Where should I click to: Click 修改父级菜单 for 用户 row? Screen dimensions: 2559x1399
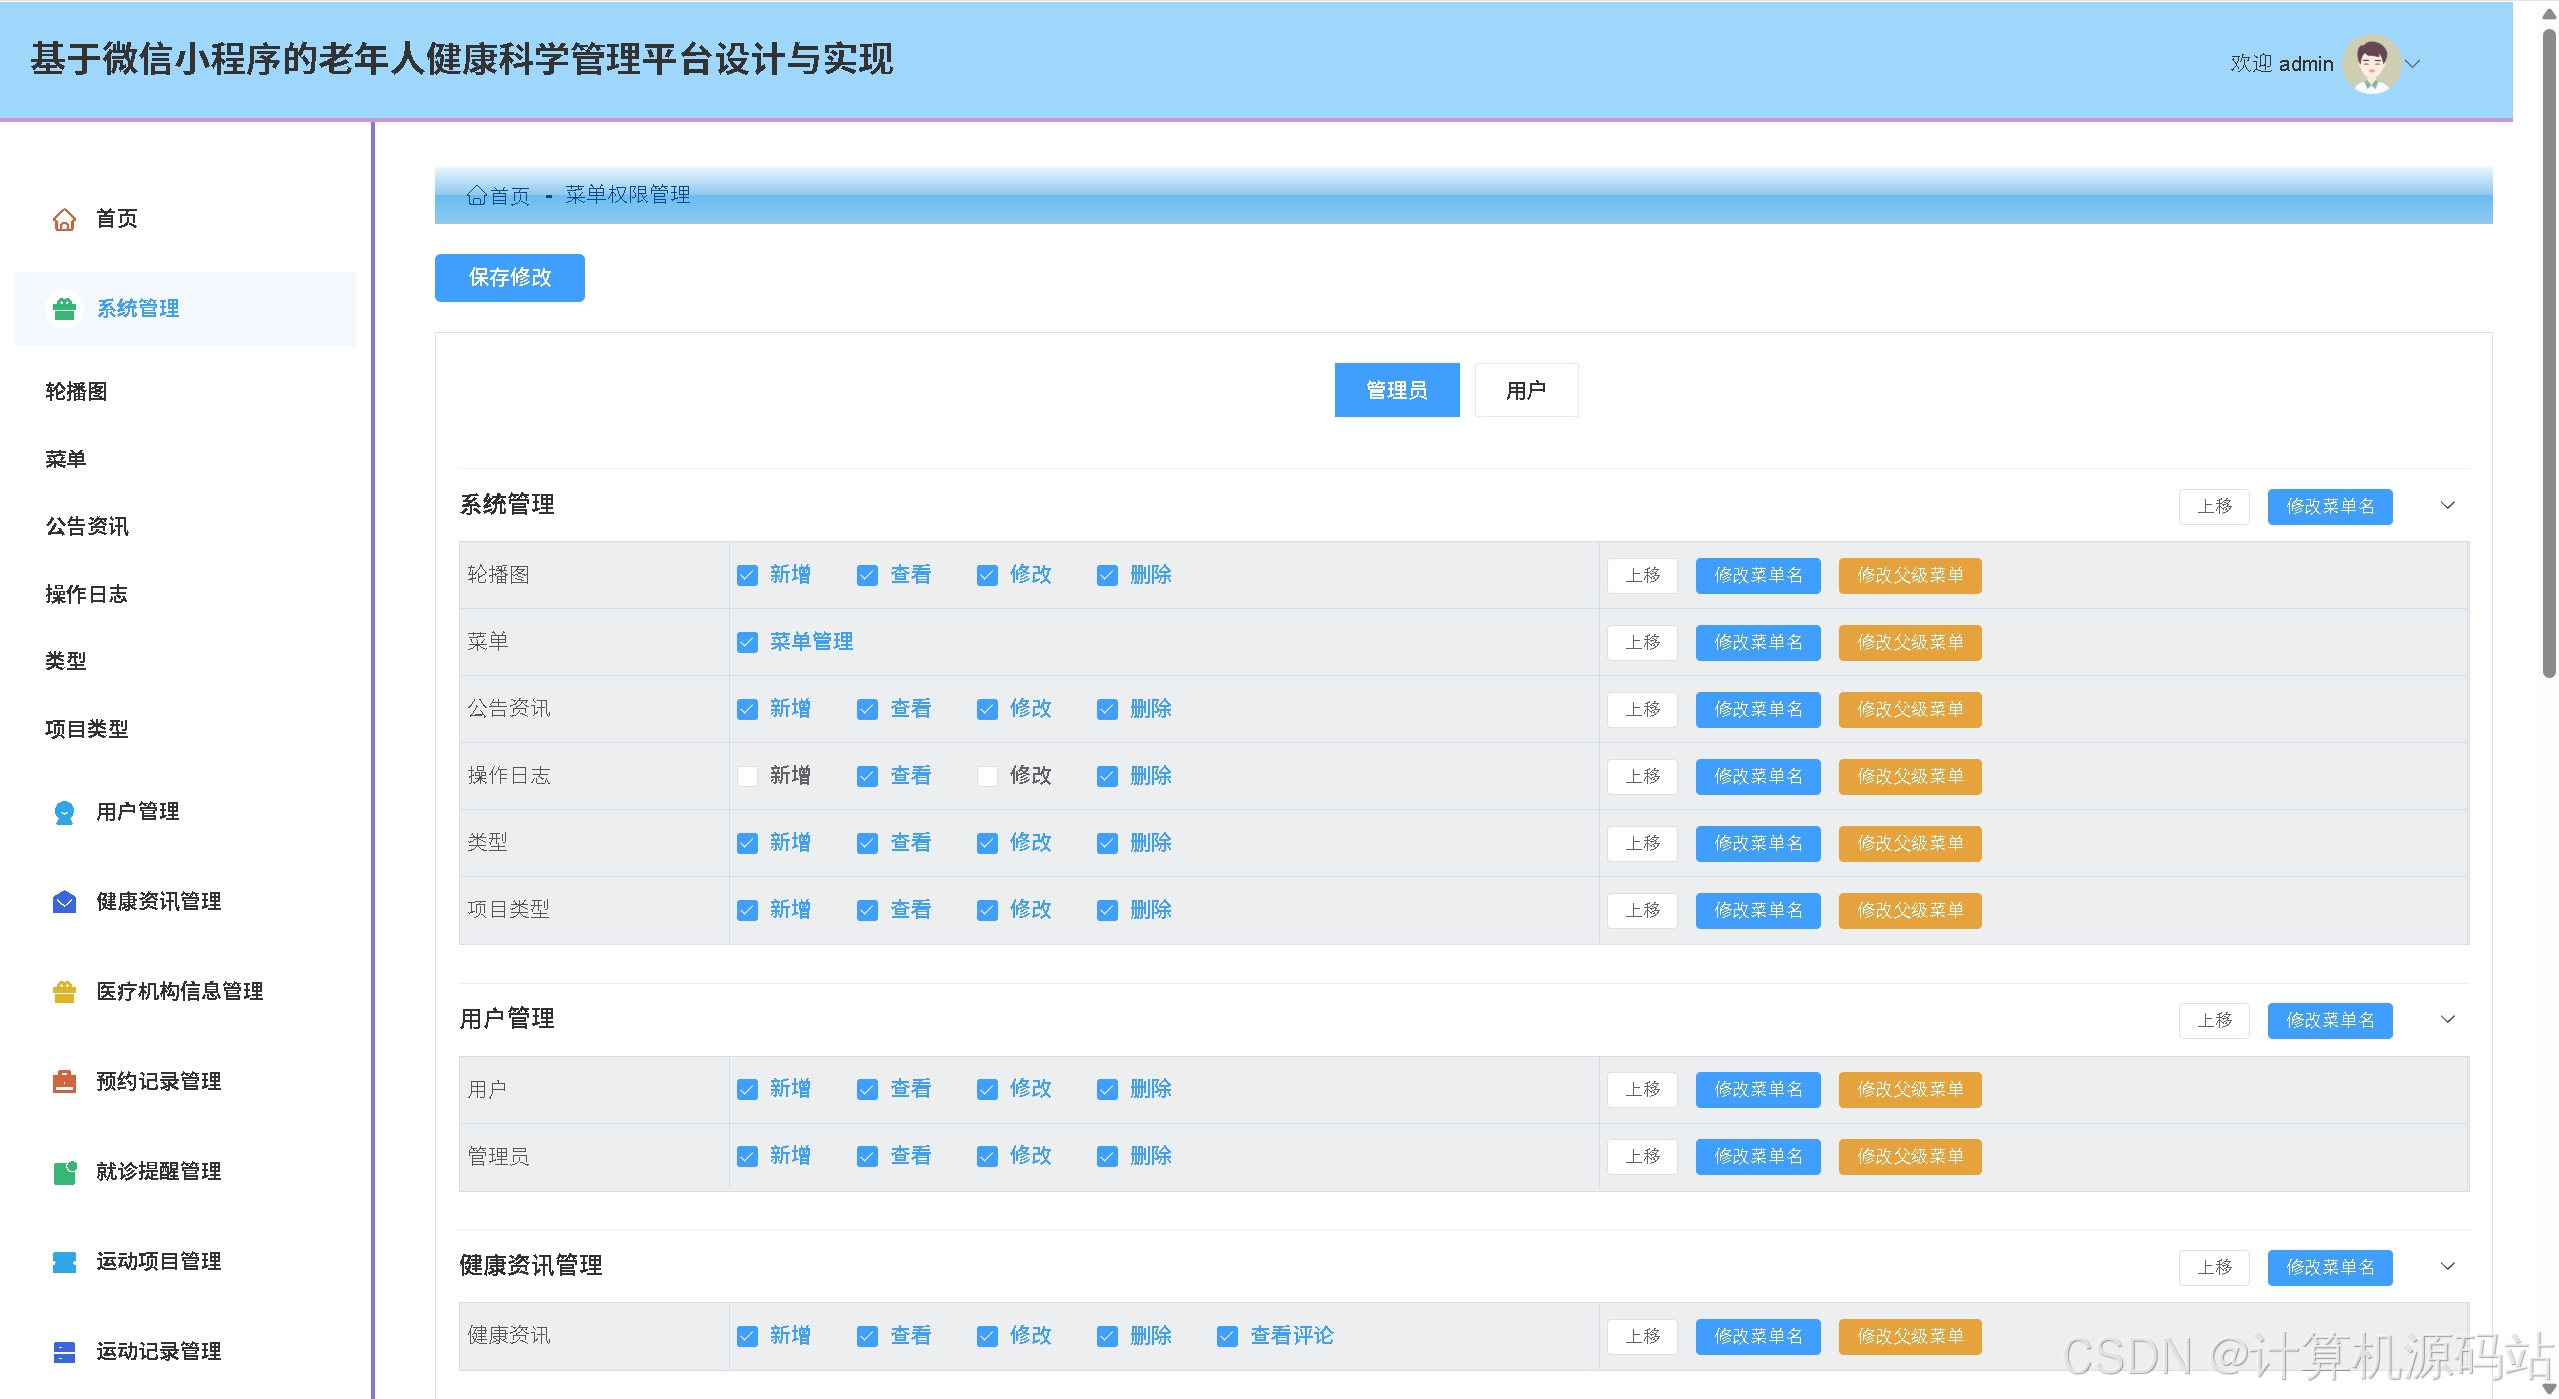click(1910, 1090)
